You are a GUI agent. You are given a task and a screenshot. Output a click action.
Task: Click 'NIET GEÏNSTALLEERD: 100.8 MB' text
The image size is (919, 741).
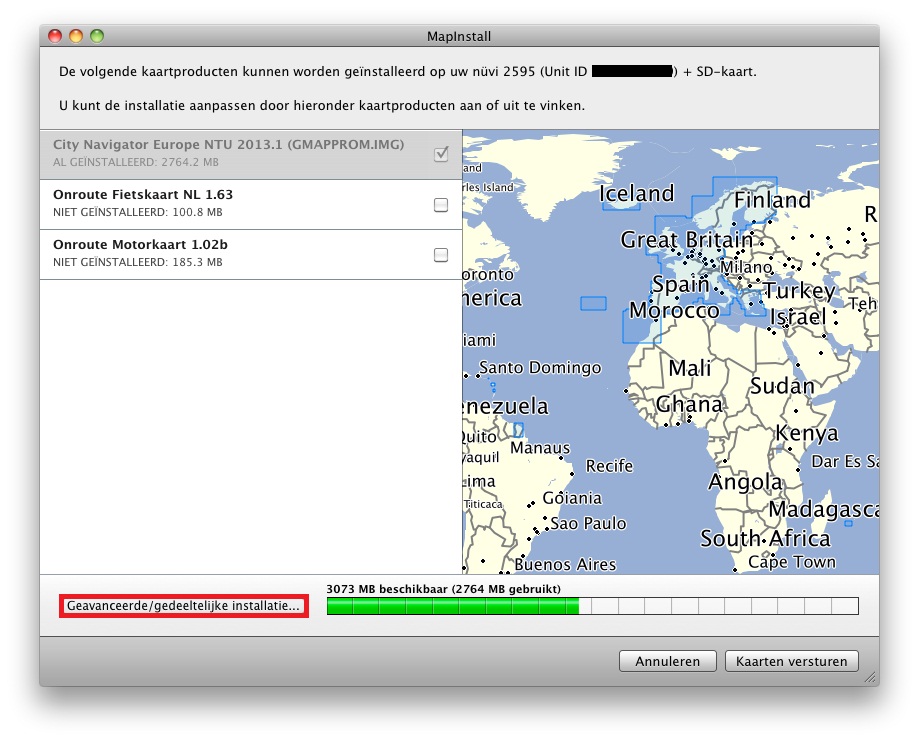(x=138, y=212)
